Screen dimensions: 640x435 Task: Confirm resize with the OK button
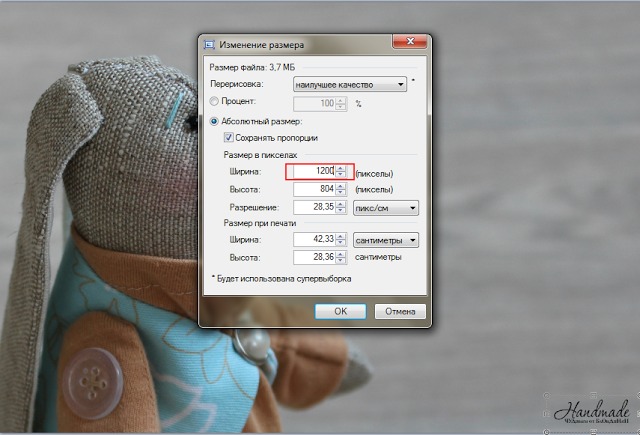[340, 311]
